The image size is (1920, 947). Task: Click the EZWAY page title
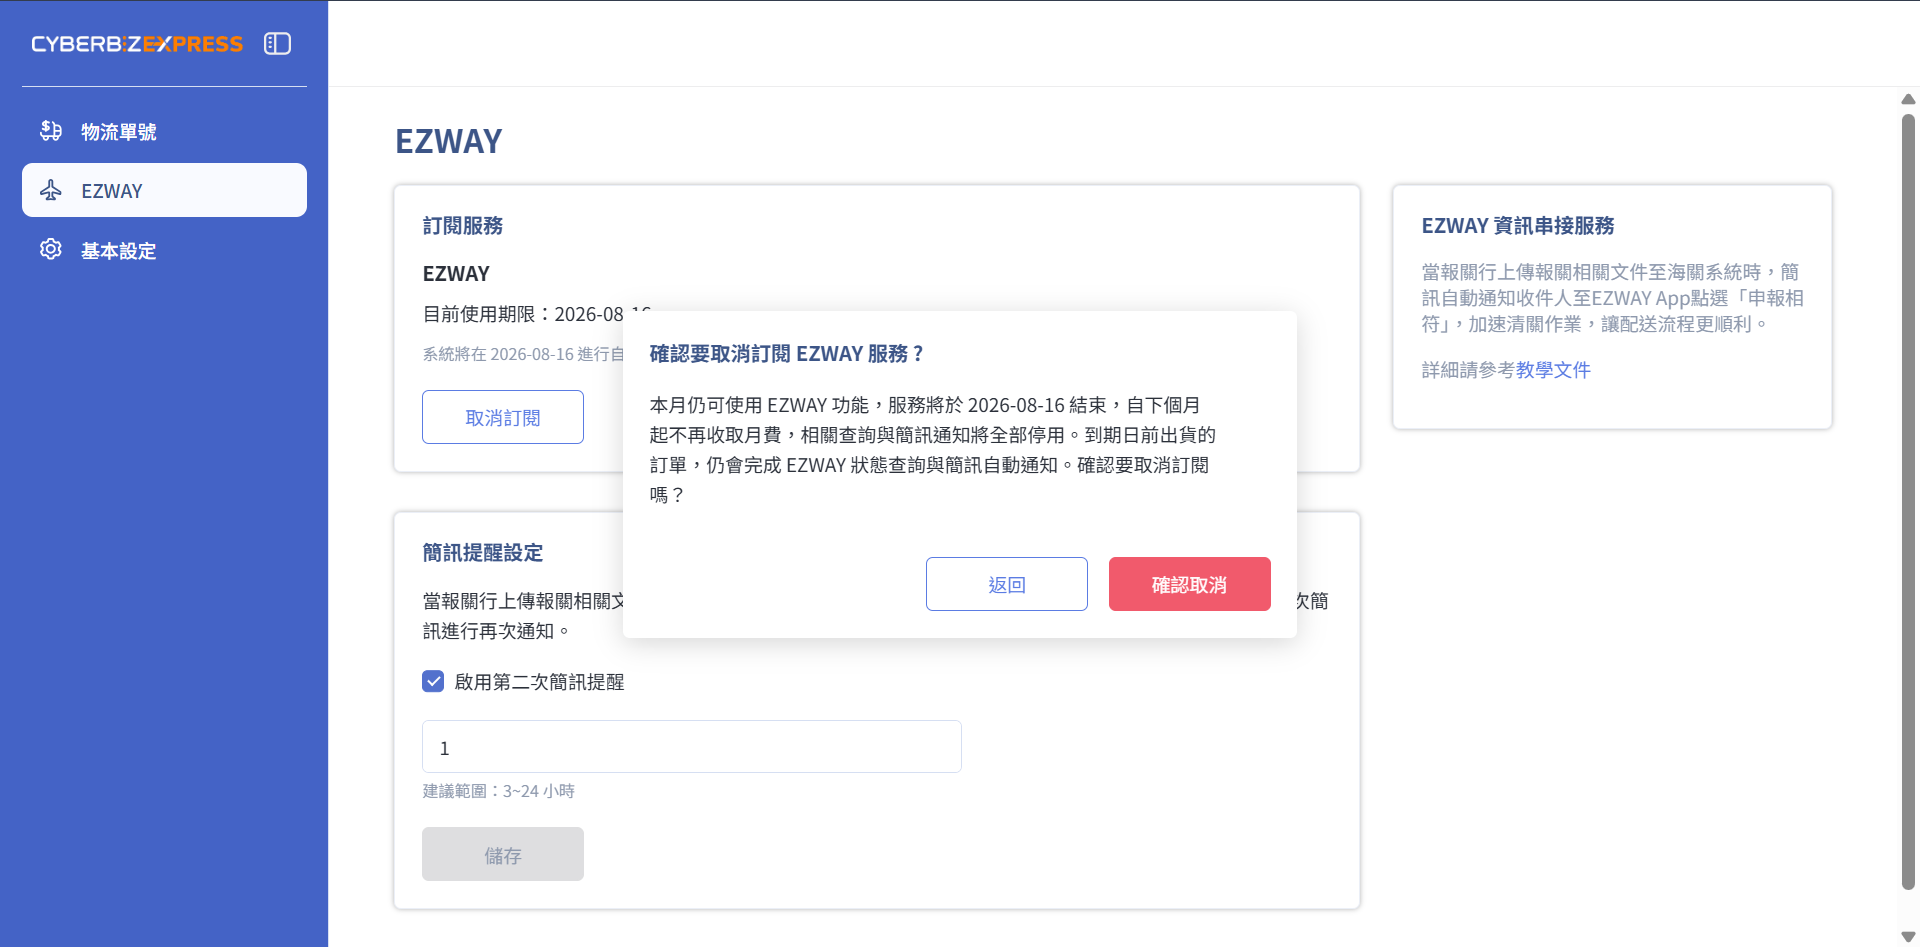[449, 141]
